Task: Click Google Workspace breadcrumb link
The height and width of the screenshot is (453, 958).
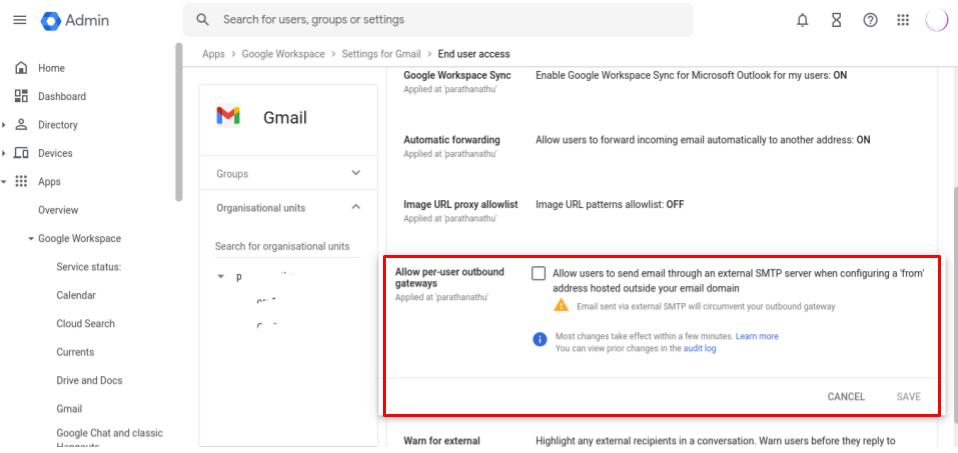Action: [283, 54]
